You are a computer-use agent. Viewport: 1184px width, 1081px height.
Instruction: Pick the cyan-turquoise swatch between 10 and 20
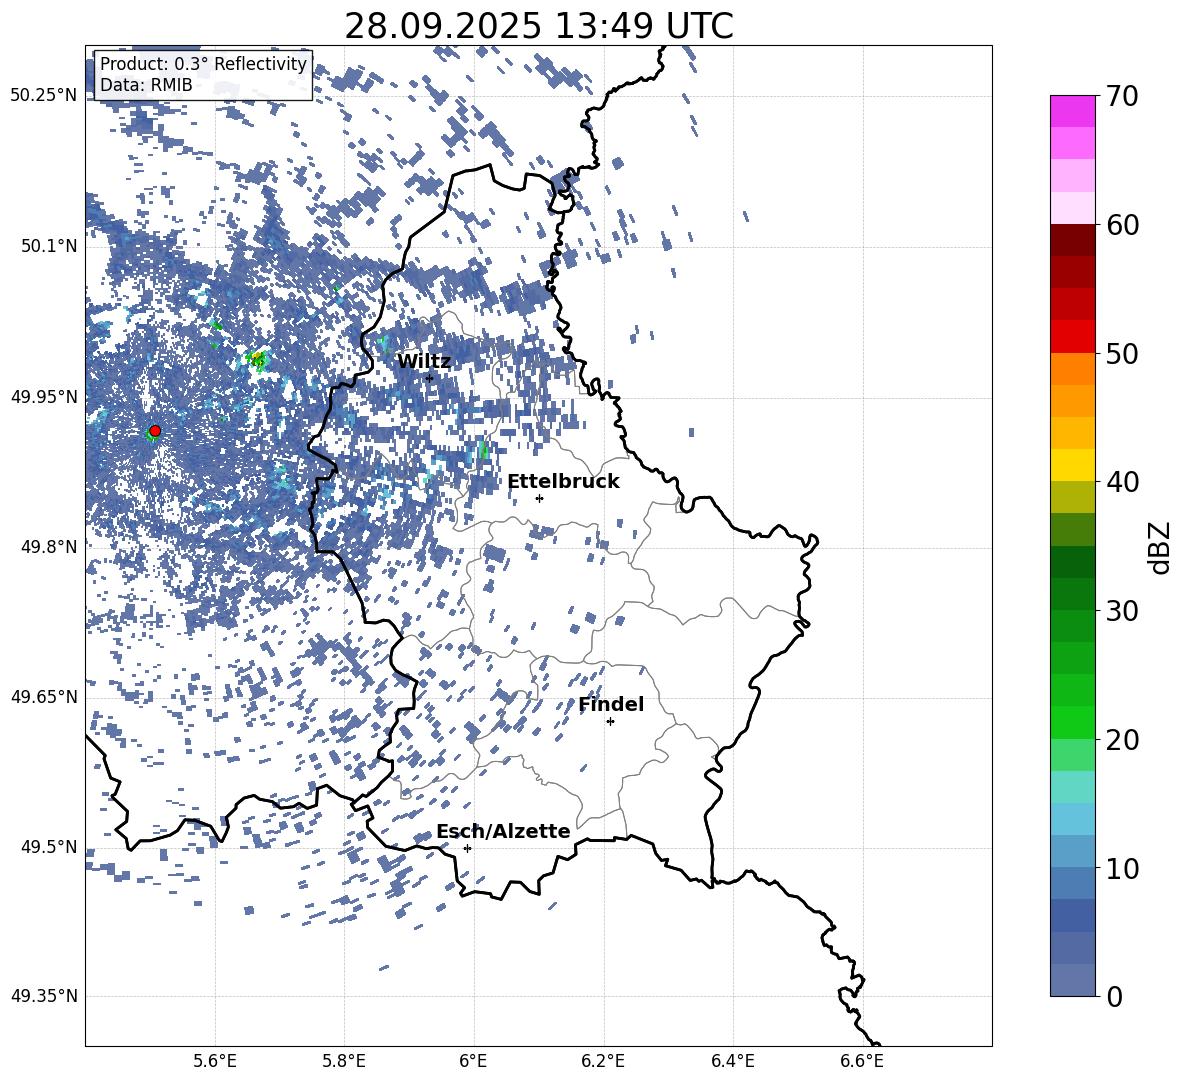coord(1073,787)
